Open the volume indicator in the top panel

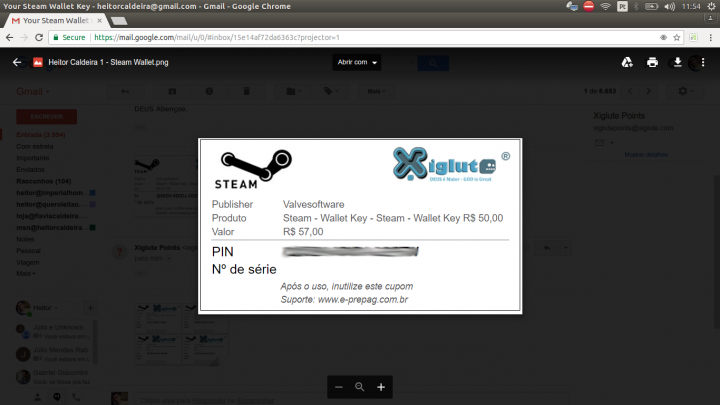point(669,6)
